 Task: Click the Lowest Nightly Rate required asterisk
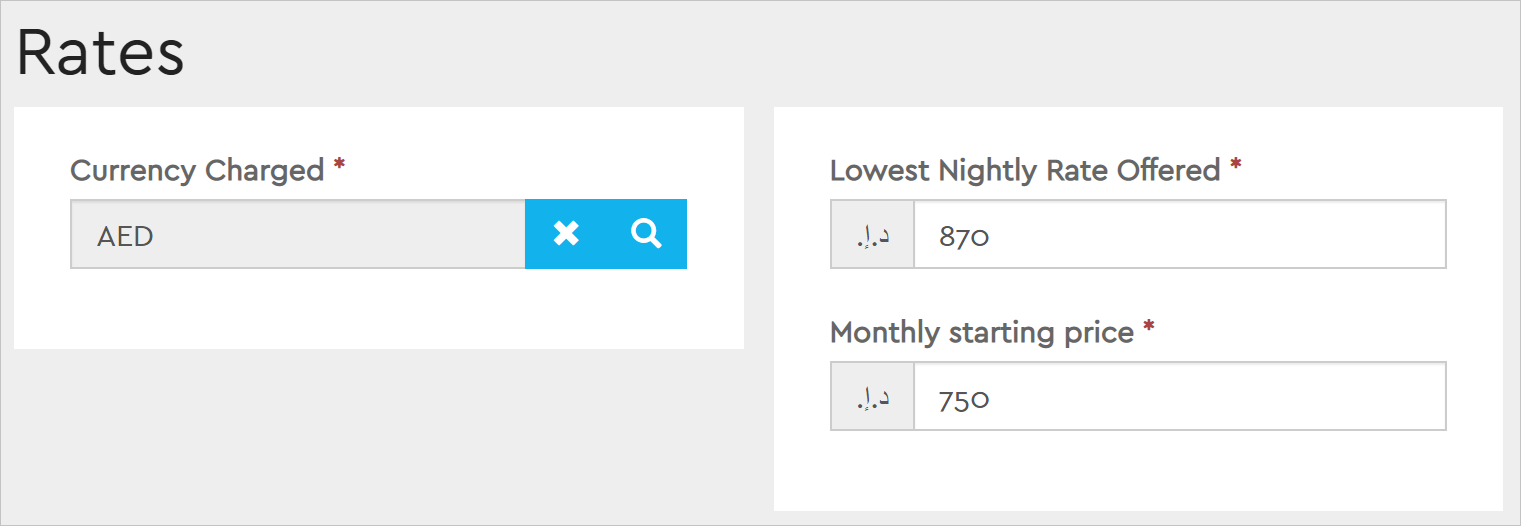tap(1236, 166)
